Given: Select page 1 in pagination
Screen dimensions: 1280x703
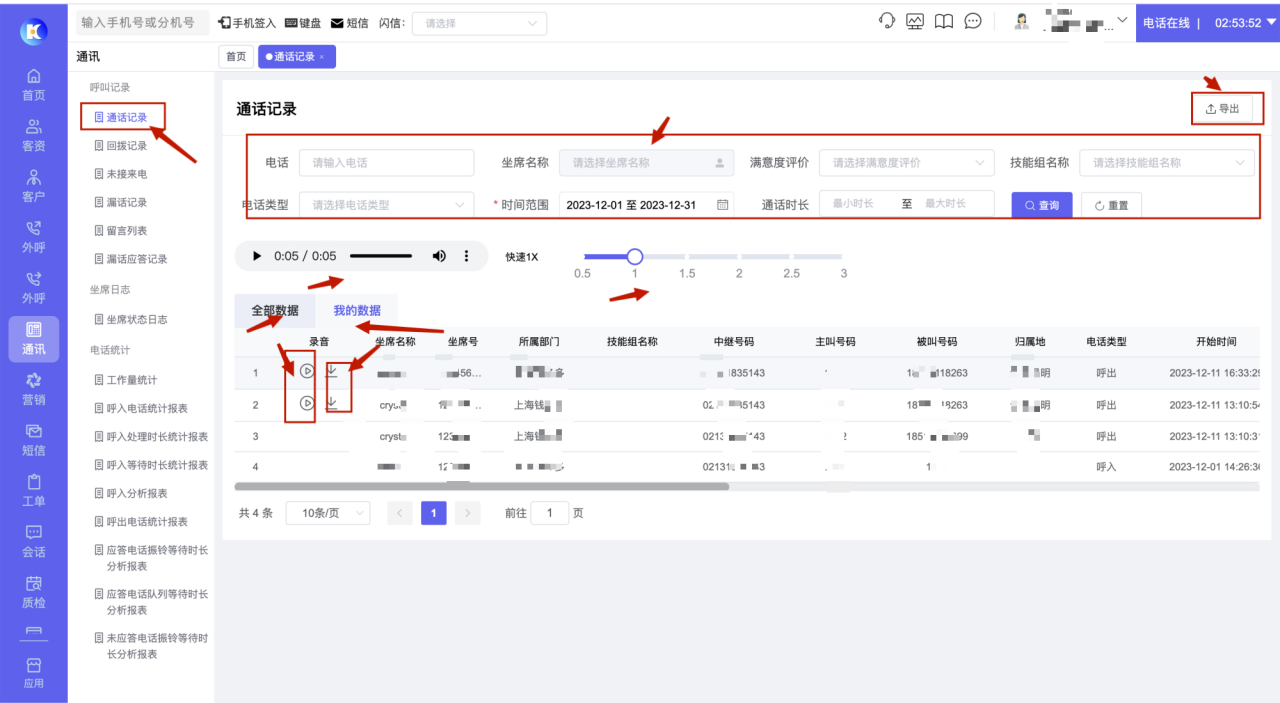Looking at the screenshot, I should point(434,513).
